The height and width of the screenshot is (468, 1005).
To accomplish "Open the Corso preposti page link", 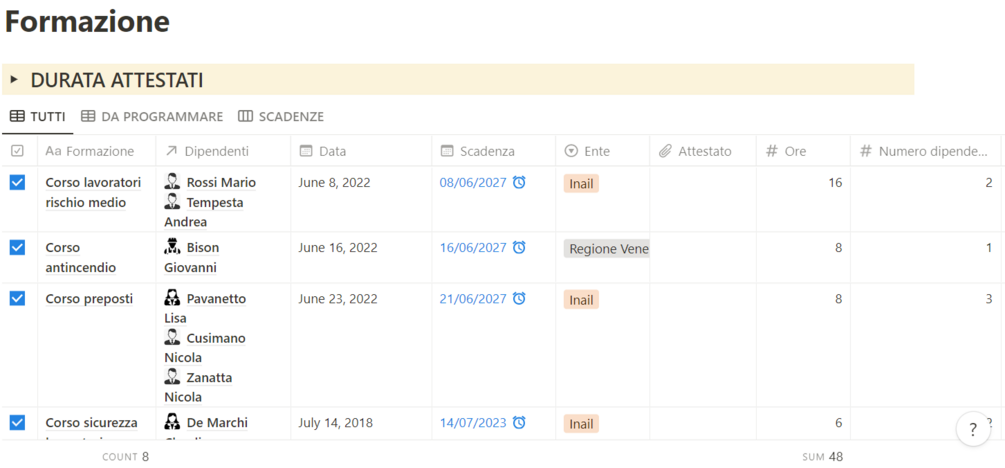I will (89, 298).
